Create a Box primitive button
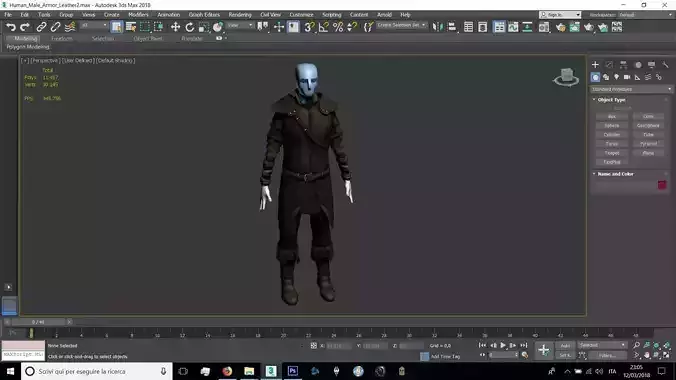676x380 pixels. [611, 116]
